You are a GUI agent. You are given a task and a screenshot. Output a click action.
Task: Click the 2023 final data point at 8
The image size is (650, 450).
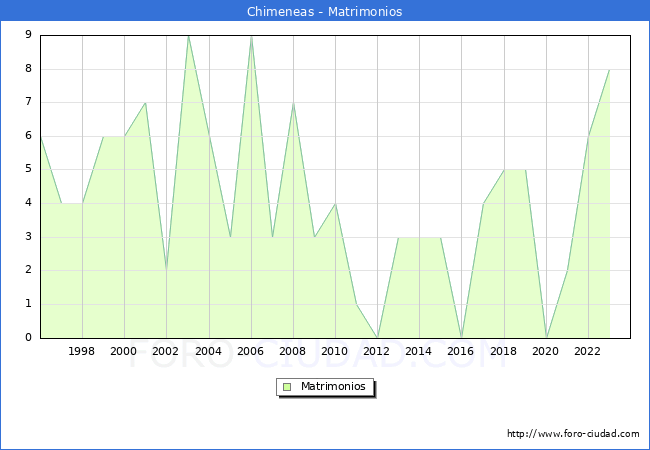(609, 70)
